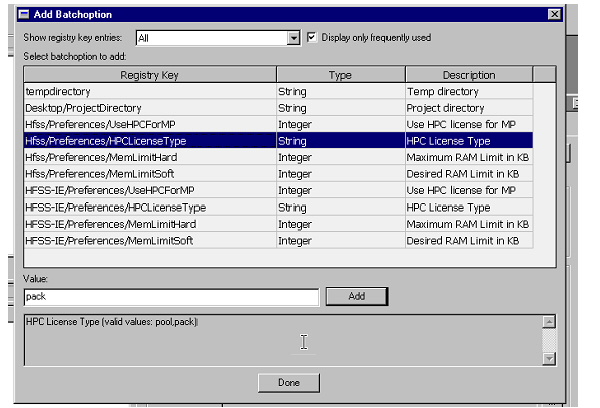Click the HPC License Type description text box

point(283,340)
